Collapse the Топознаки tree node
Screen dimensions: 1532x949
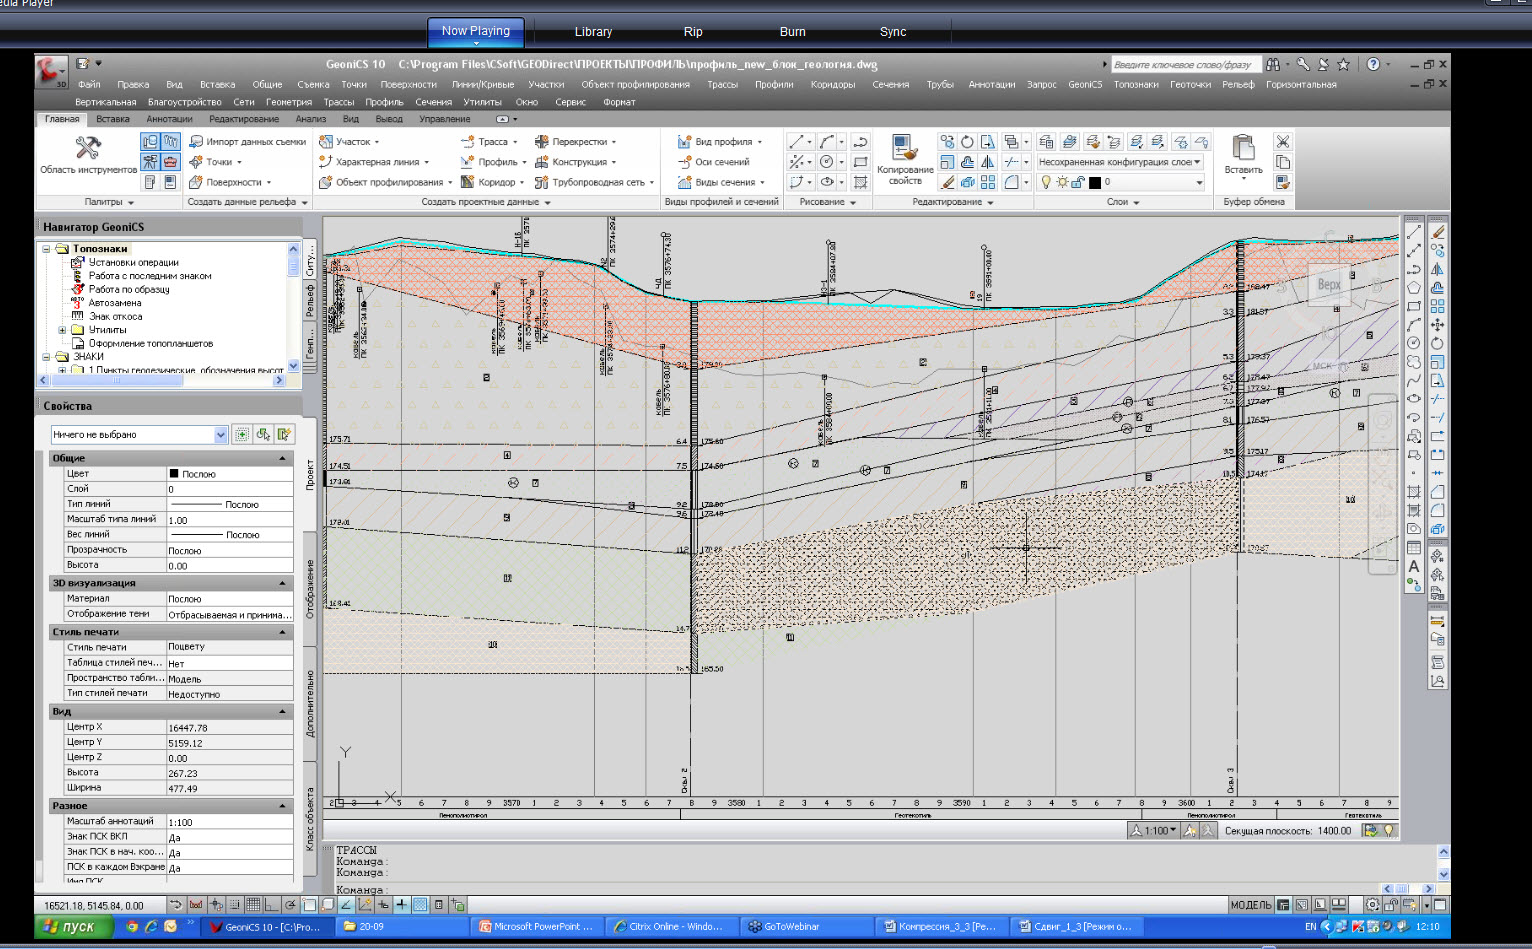pyautogui.click(x=46, y=249)
